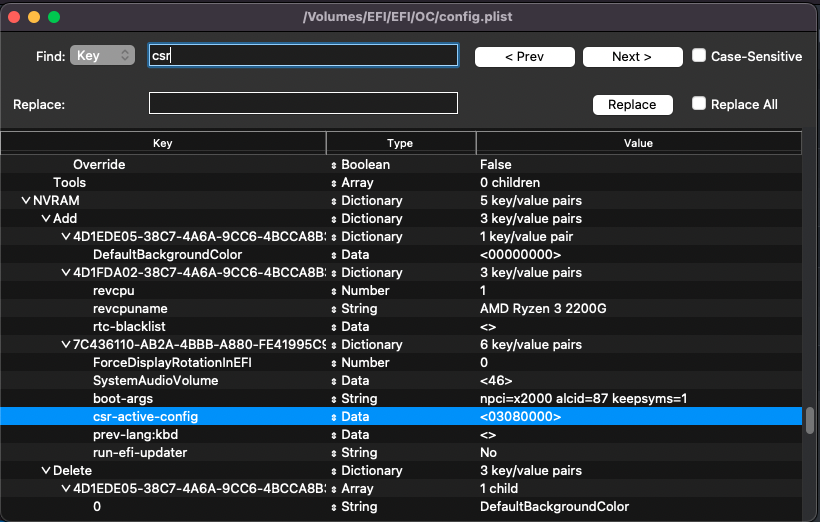The image size is (820, 522).
Task: Collapse the NVRAM dictionary node
Action: (x=26, y=200)
